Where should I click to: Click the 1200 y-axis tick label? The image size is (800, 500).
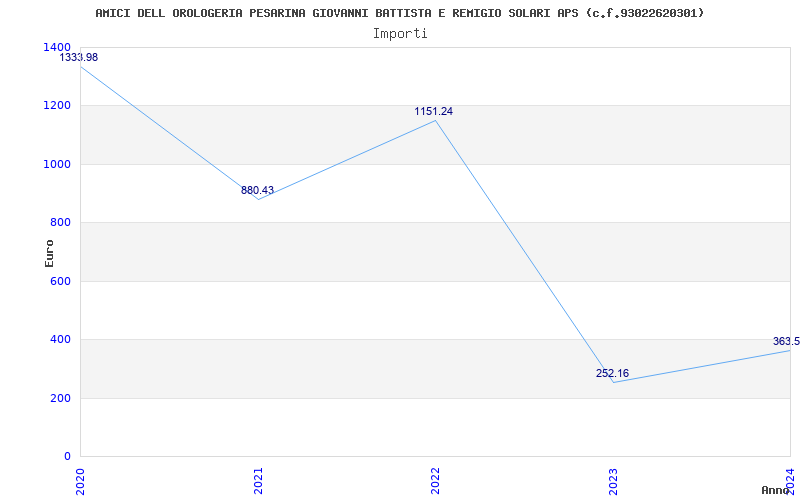(x=58, y=106)
